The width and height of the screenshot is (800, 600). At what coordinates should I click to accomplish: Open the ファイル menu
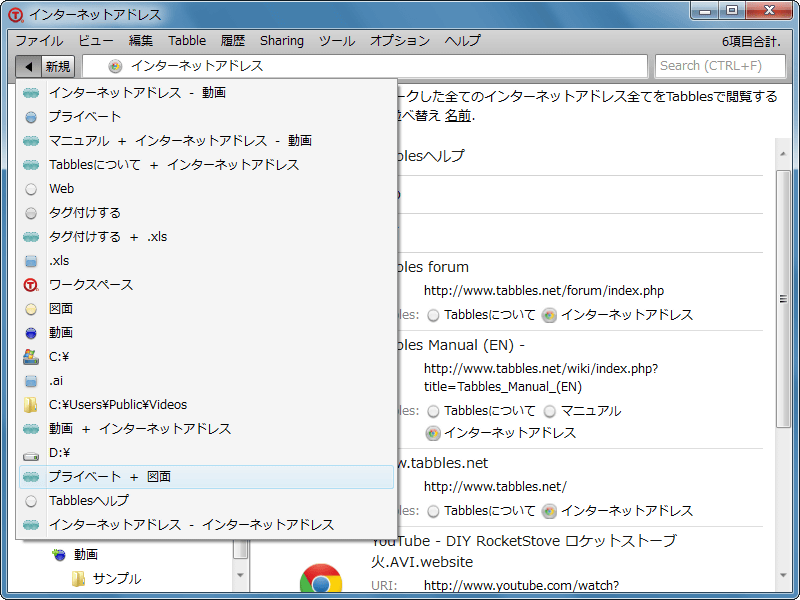point(39,41)
